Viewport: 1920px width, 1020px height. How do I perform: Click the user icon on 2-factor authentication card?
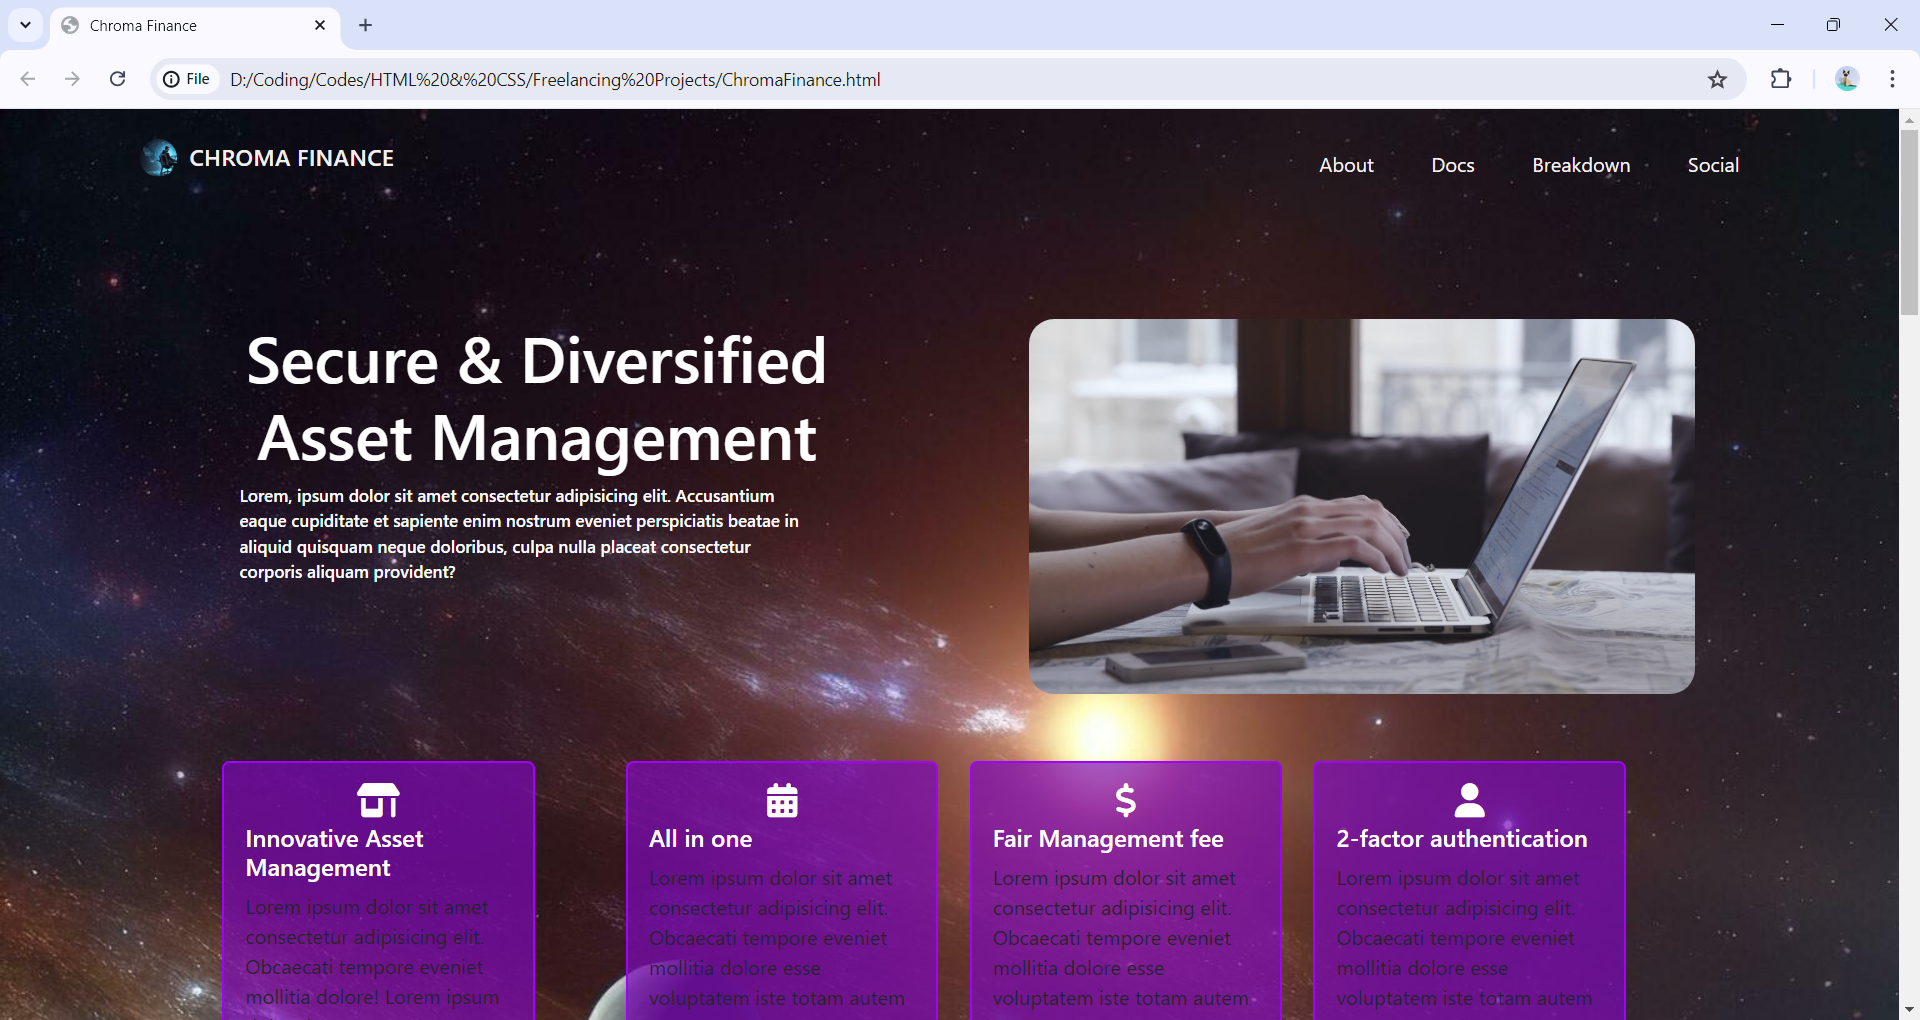[x=1469, y=800]
